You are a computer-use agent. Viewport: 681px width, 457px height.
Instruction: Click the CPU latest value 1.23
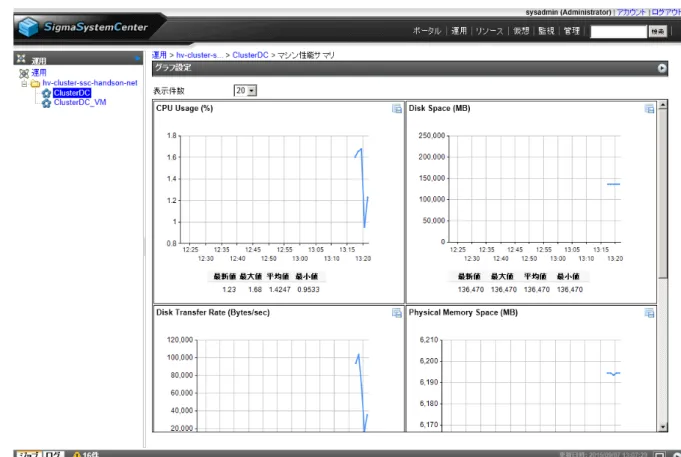(229, 290)
